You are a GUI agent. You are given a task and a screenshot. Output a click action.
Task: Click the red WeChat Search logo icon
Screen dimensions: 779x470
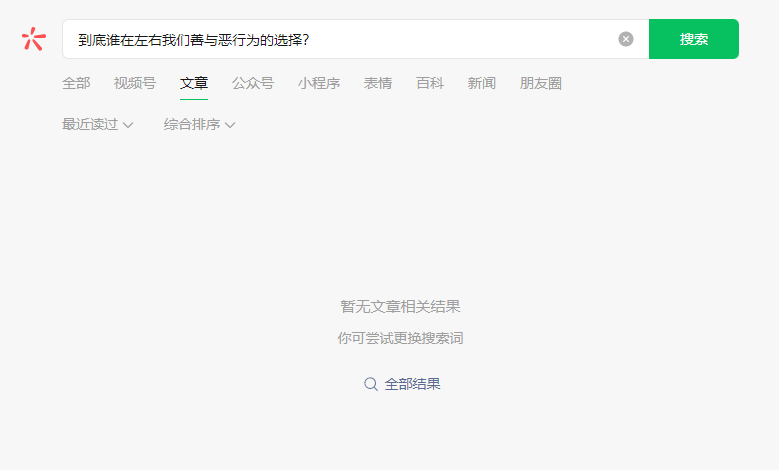click(34, 39)
